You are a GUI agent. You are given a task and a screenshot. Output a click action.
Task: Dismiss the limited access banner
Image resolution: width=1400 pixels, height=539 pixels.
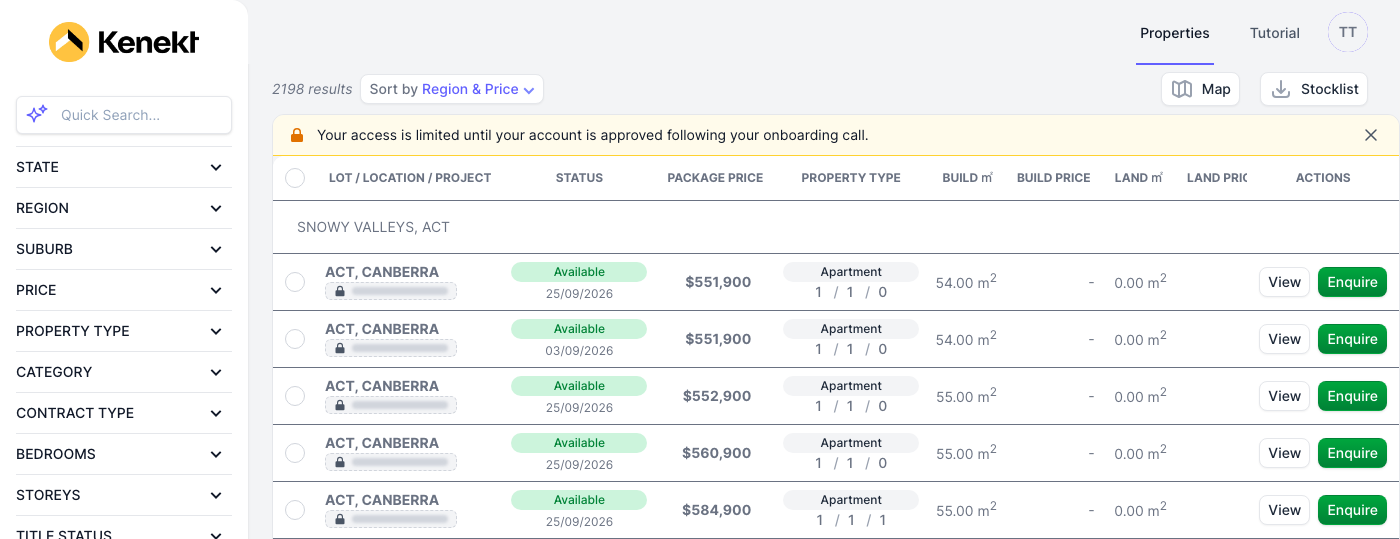point(1371,135)
